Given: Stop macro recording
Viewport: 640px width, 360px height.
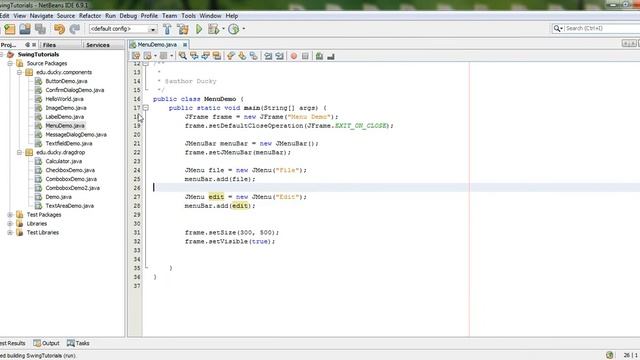Looking at the screenshot, I should pyautogui.click(x=305, y=56).
